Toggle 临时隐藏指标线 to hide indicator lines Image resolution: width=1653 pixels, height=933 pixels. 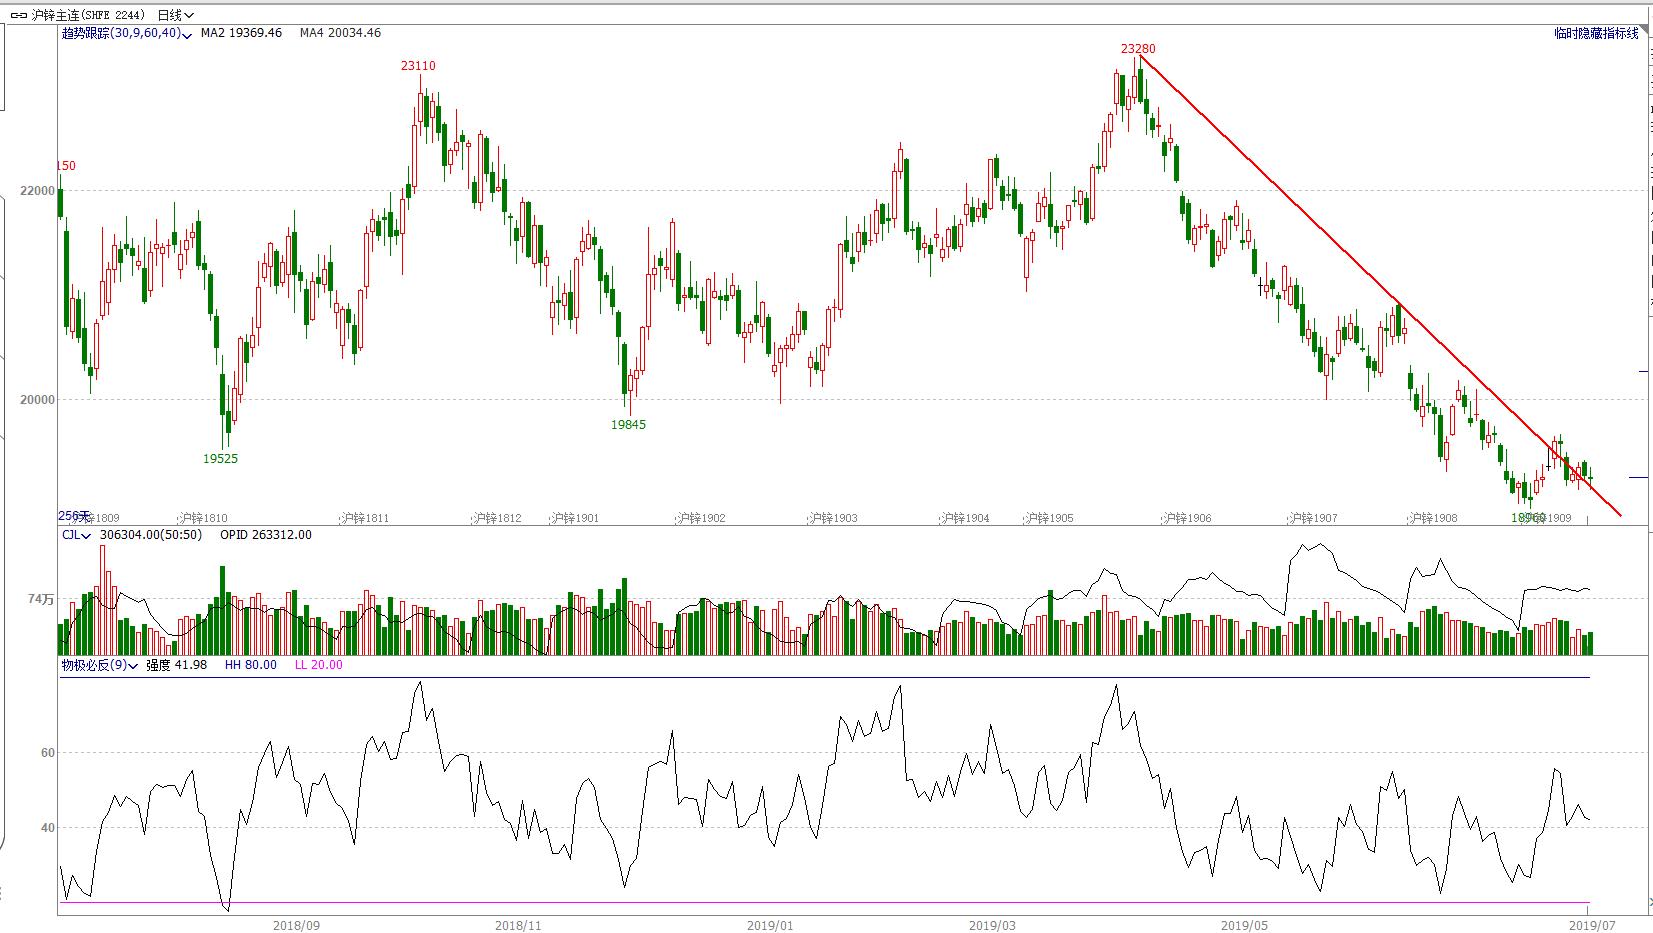pyautogui.click(x=1596, y=33)
